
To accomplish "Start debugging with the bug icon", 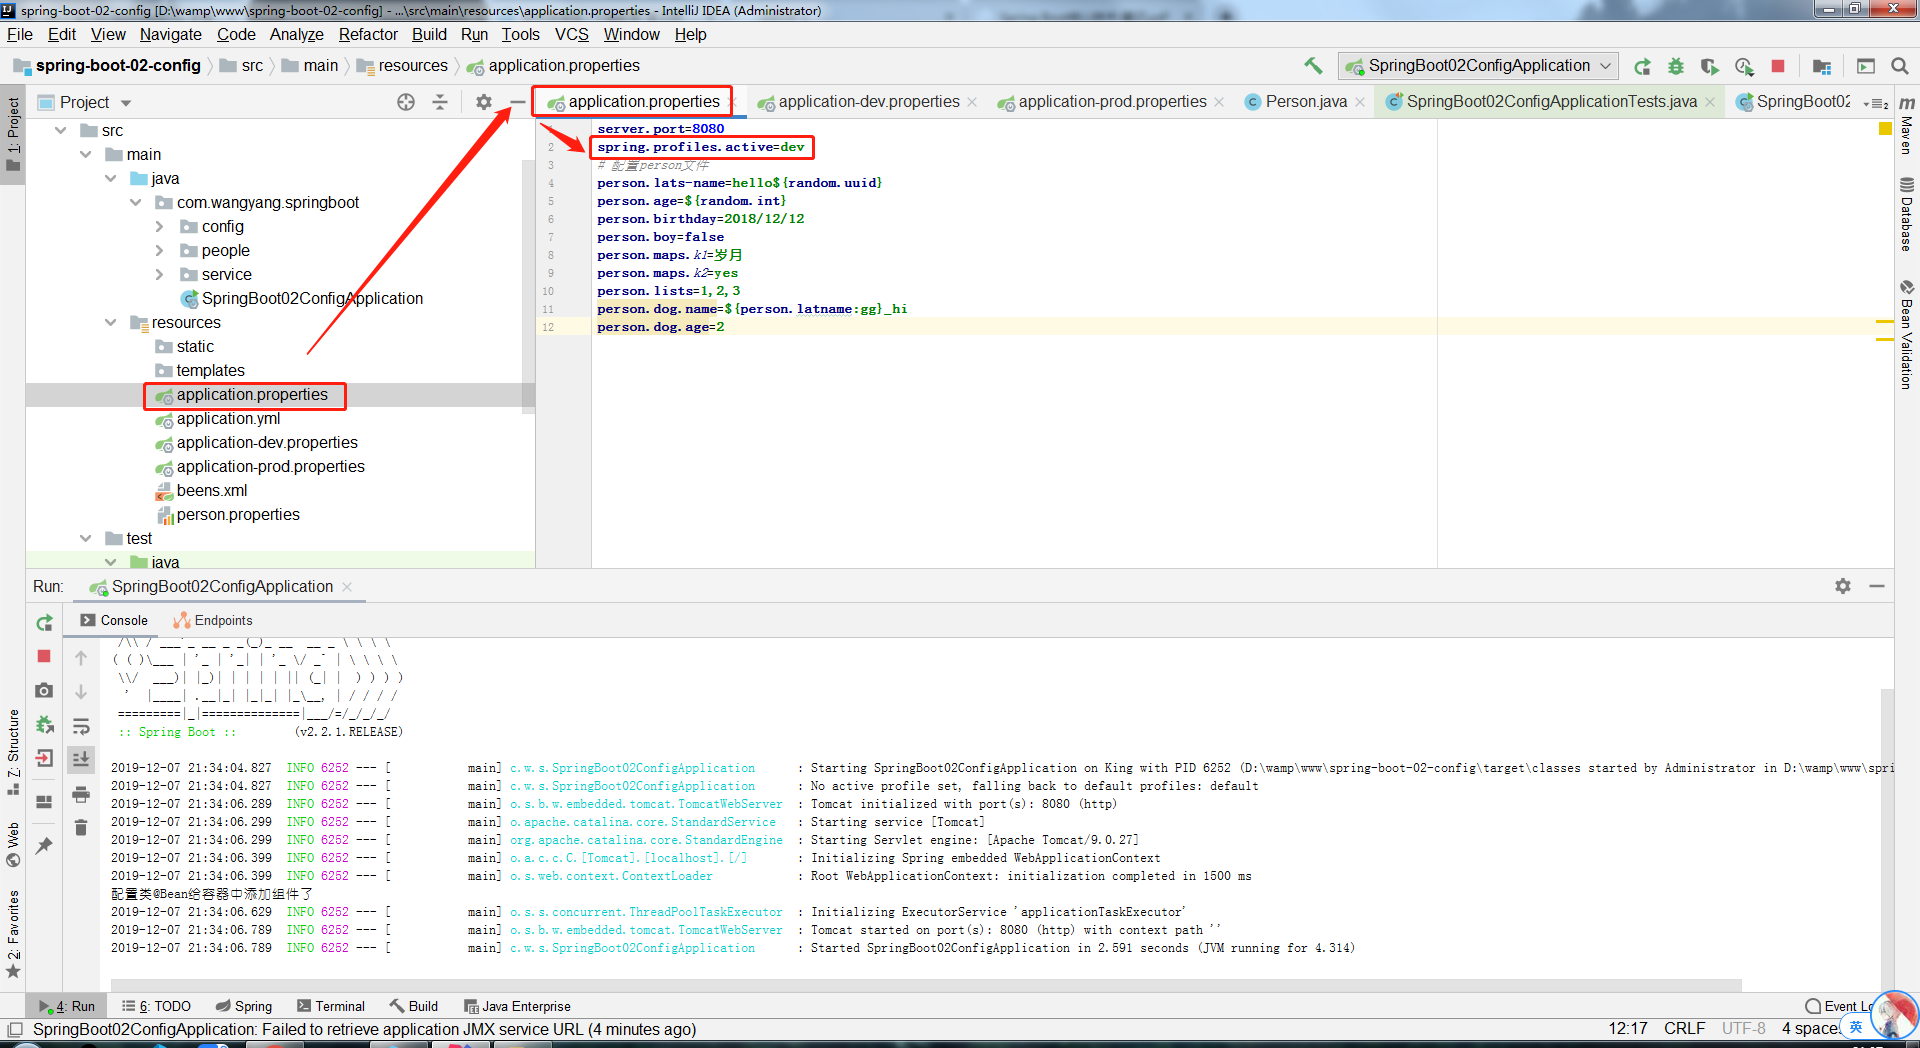I will tap(1676, 66).
